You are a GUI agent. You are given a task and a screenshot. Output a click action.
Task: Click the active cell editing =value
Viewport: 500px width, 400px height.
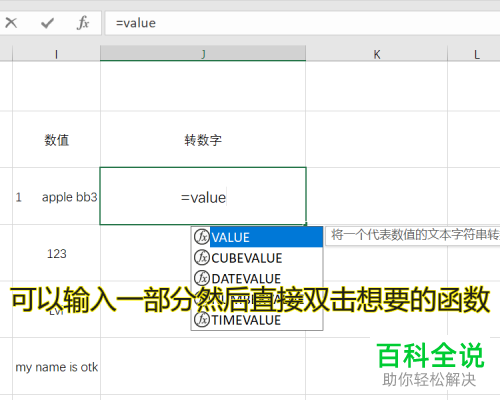click(203, 196)
